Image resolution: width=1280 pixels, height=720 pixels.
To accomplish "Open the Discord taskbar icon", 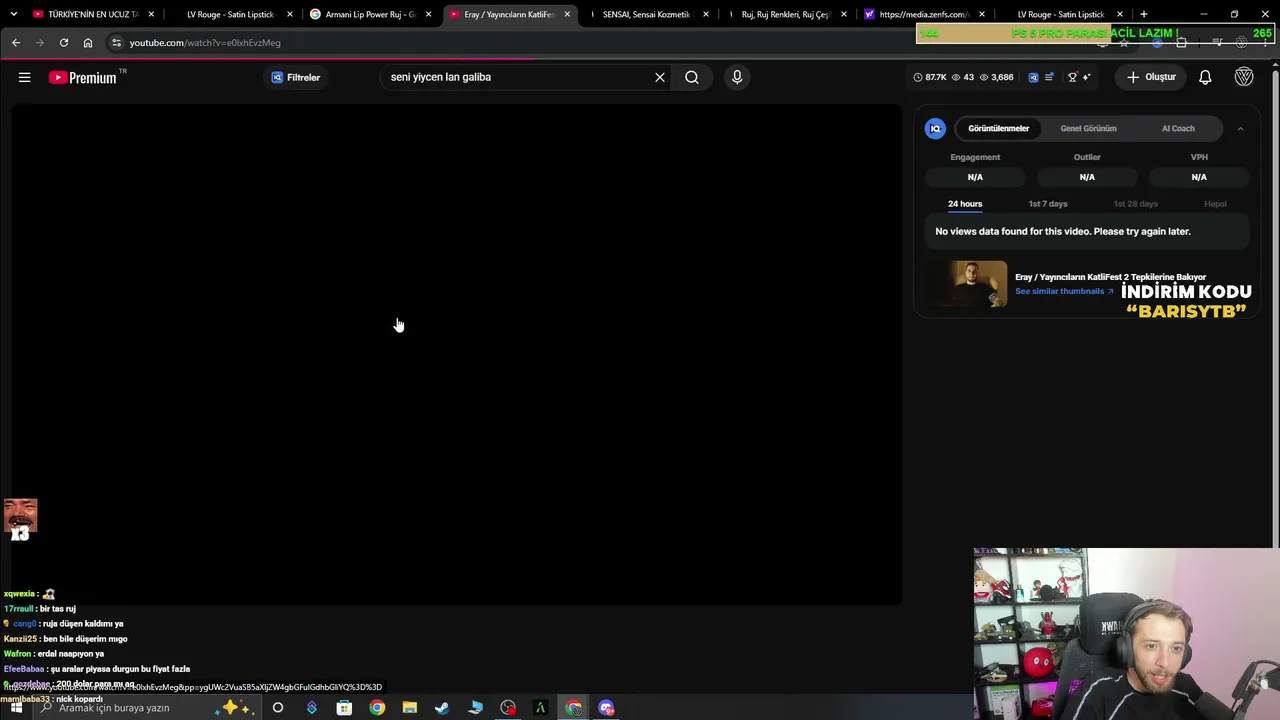I will click(x=606, y=708).
